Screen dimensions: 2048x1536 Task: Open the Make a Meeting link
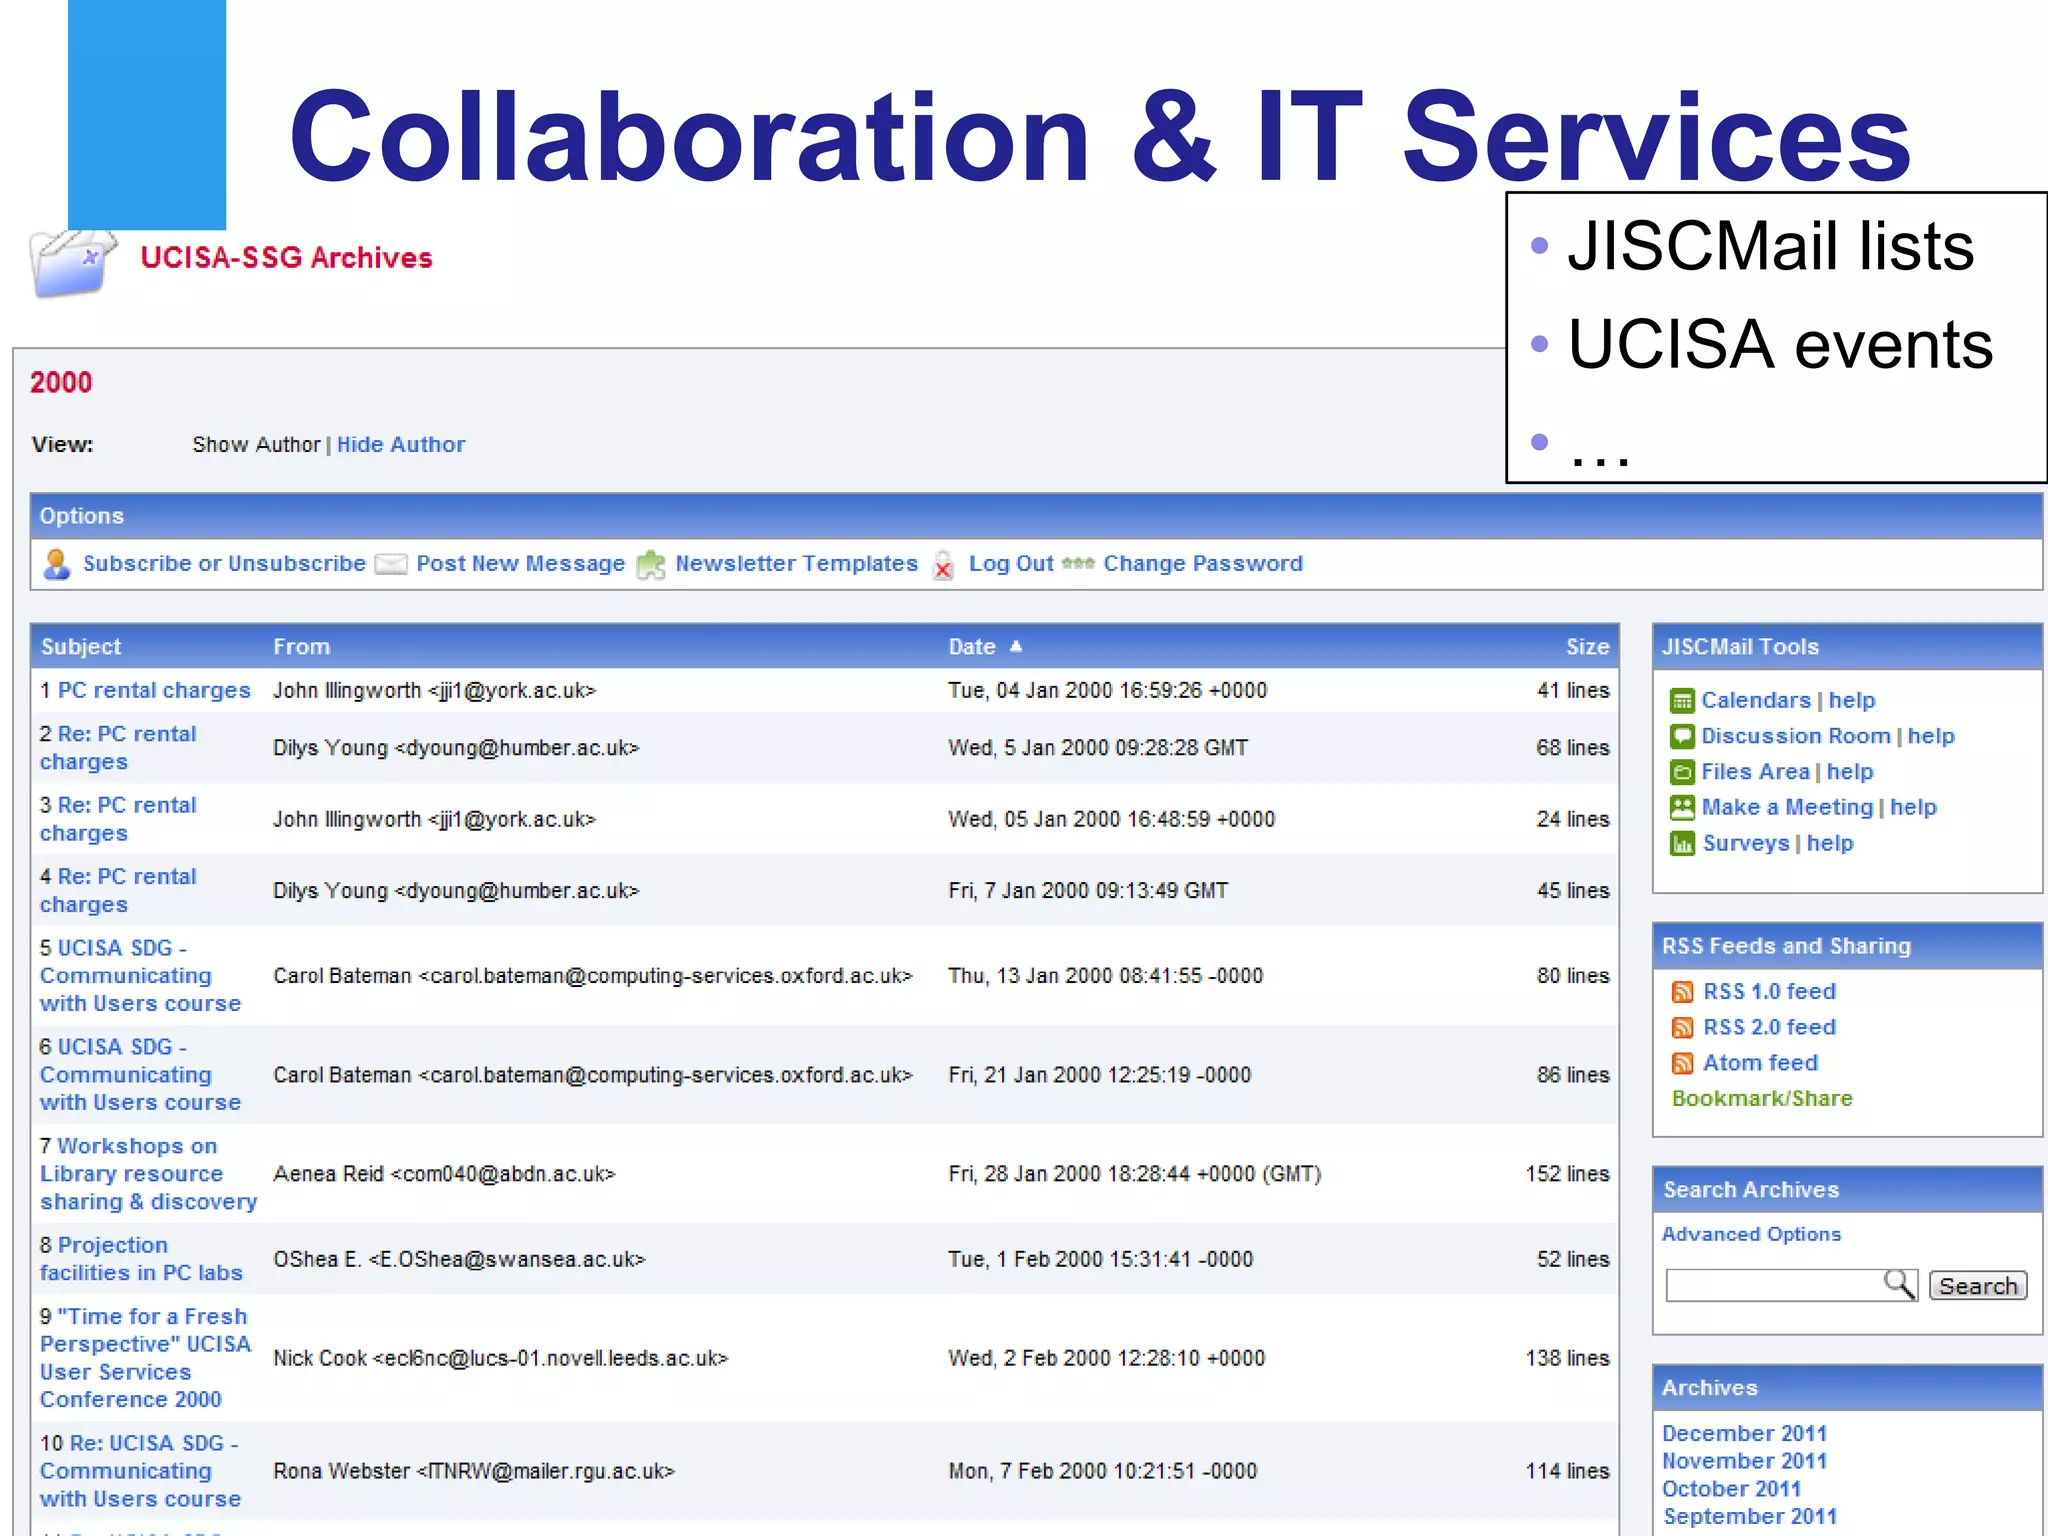click(x=1788, y=808)
